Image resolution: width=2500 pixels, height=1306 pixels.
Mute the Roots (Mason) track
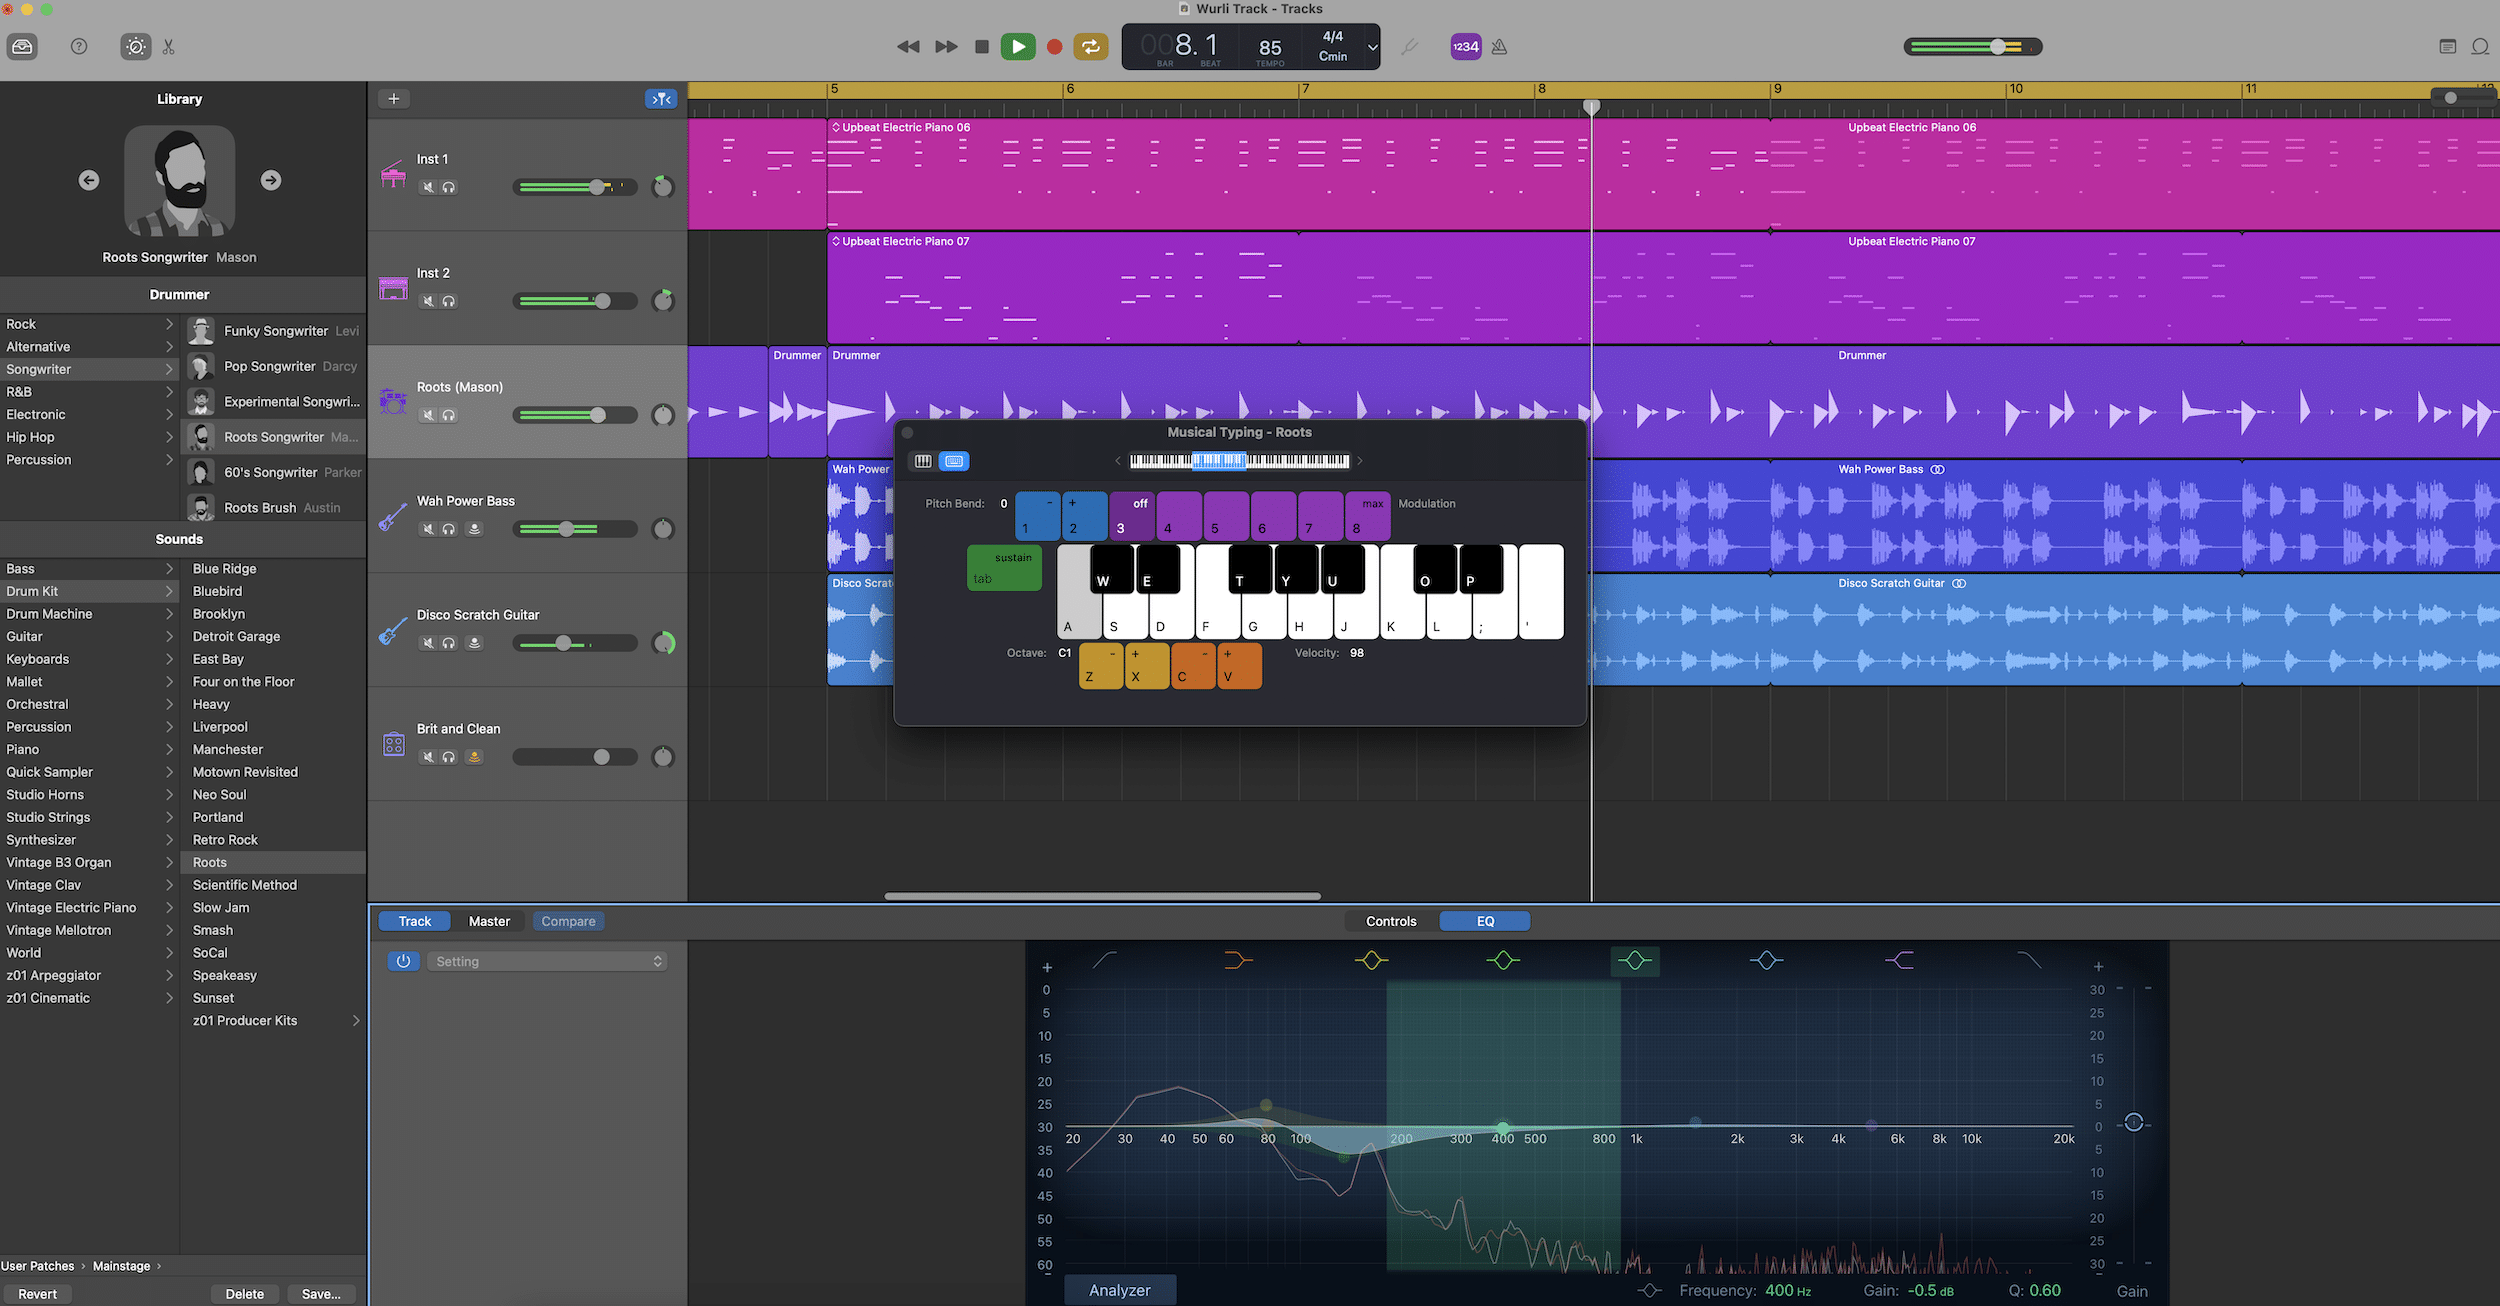click(428, 415)
